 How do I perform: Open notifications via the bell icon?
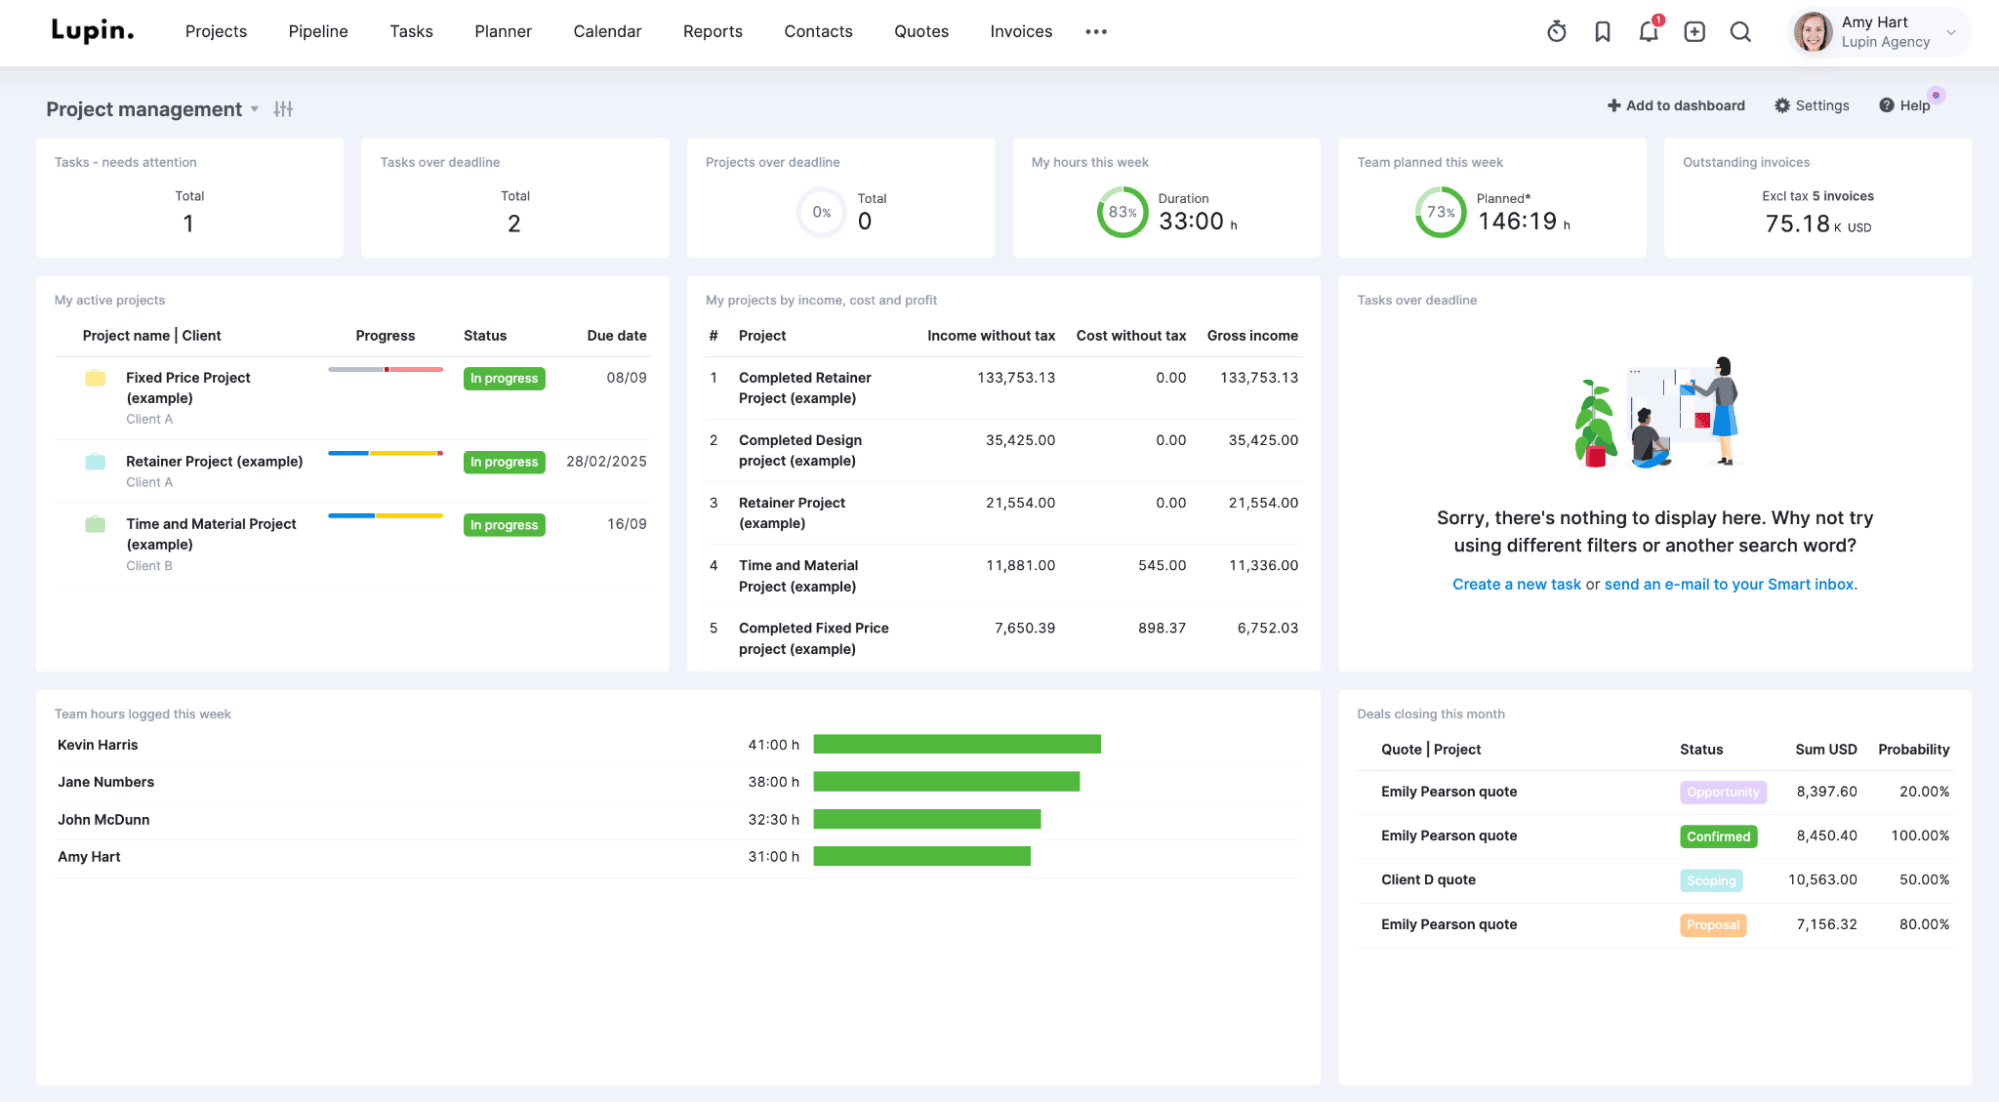(x=1648, y=31)
